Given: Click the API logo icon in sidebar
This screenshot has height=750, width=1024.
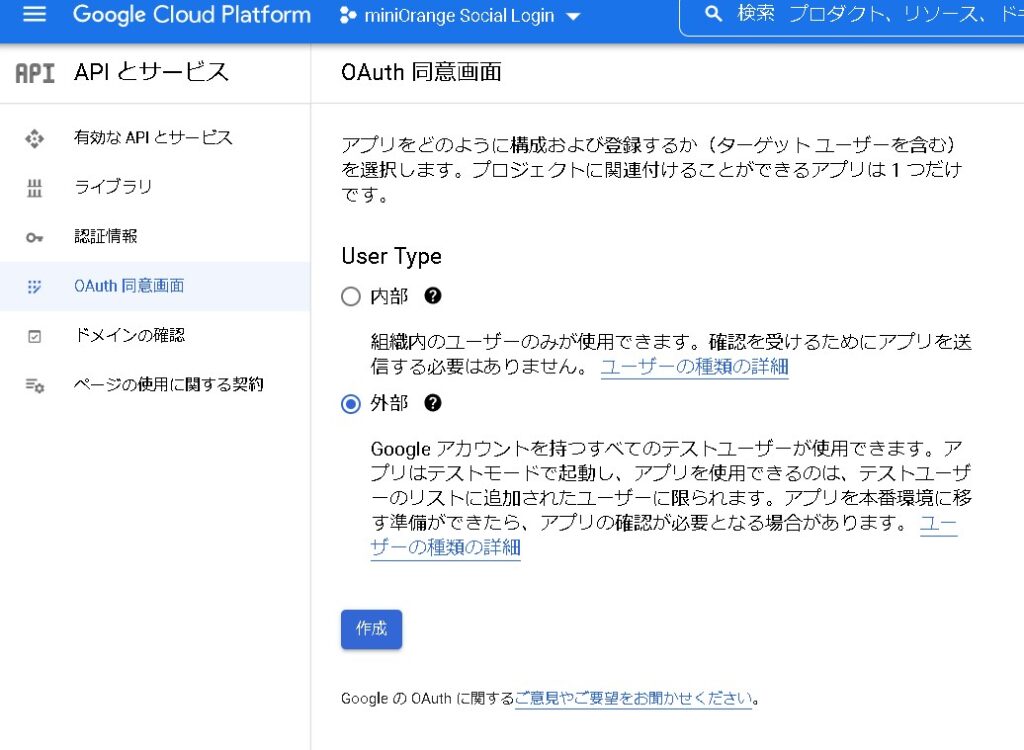Looking at the screenshot, I should (x=35, y=73).
